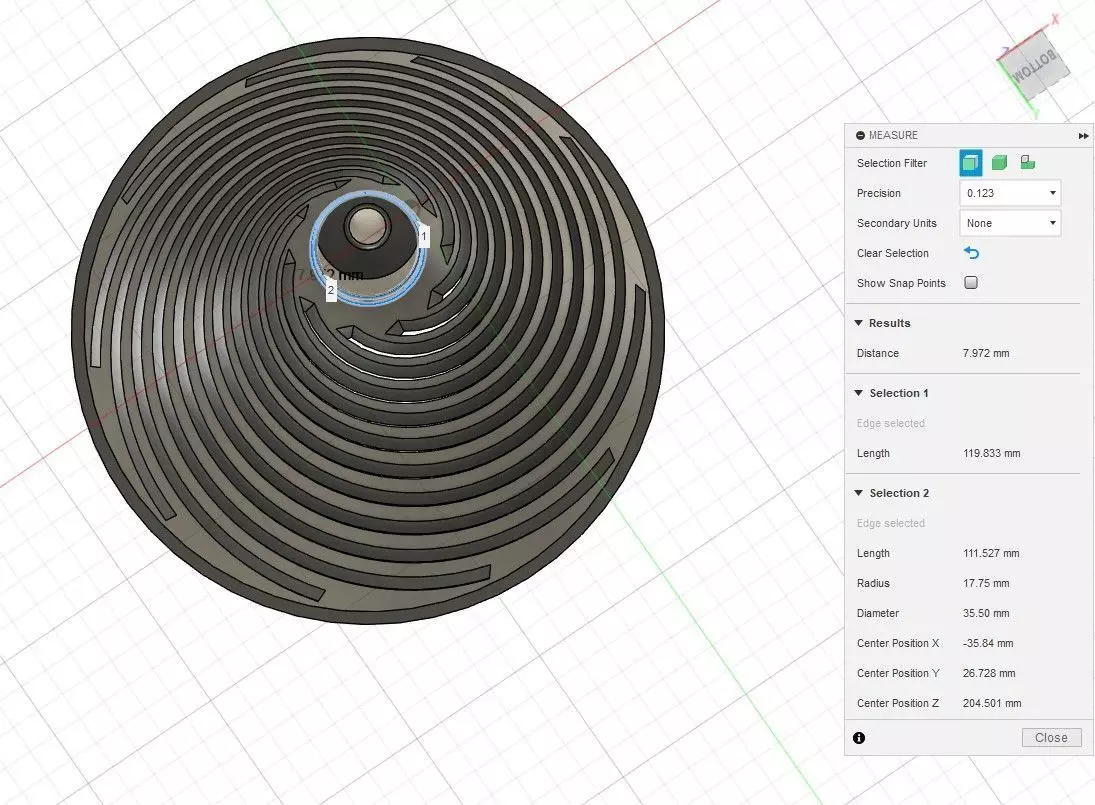Select the component selection filter icon

coord(1027,163)
